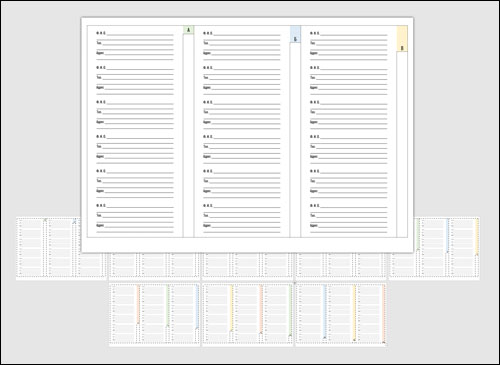The image size is (500, 365).
Task: Open the middle thumbnail in the upper thumbnail row
Action: (x=248, y=266)
